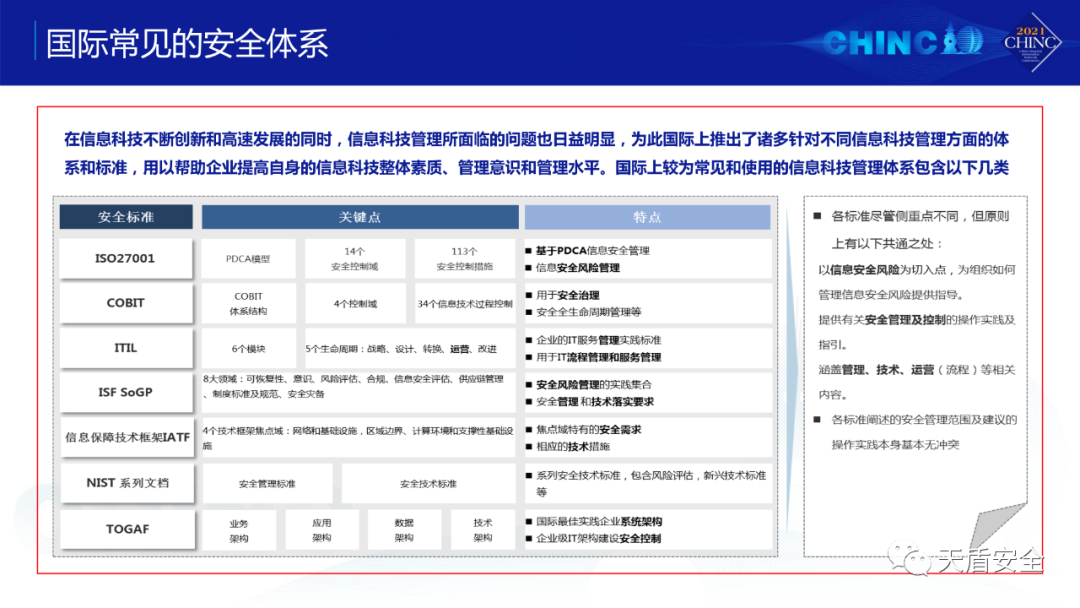Select the slide title 国际常见的安全体系

(x=187, y=43)
